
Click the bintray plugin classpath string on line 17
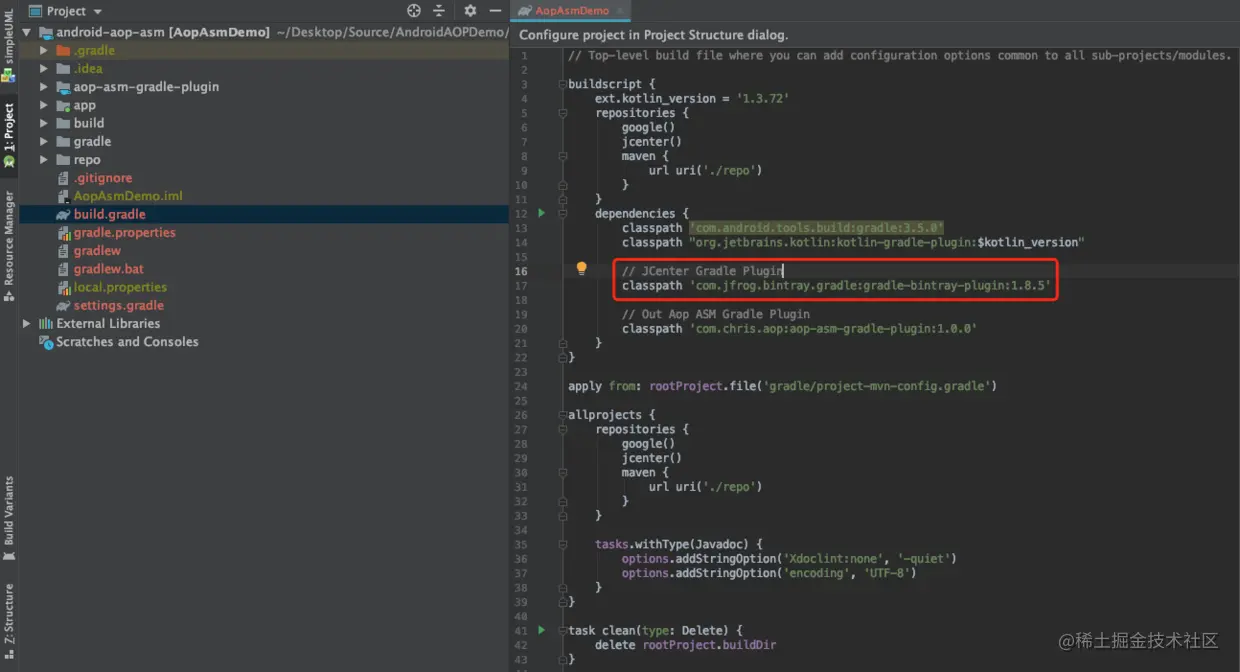(x=869, y=285)
